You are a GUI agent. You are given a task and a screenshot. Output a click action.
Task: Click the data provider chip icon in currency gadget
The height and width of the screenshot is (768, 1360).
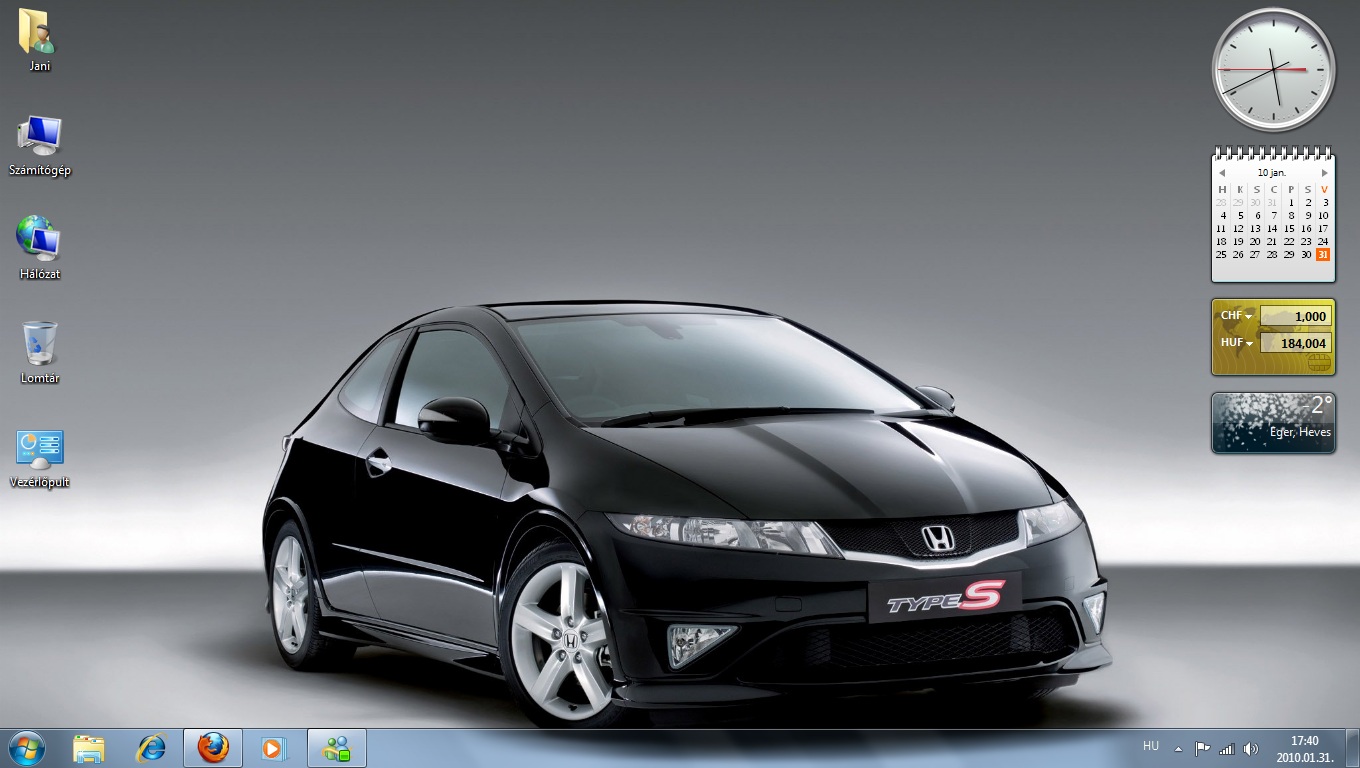click(x=1319, y=364)
